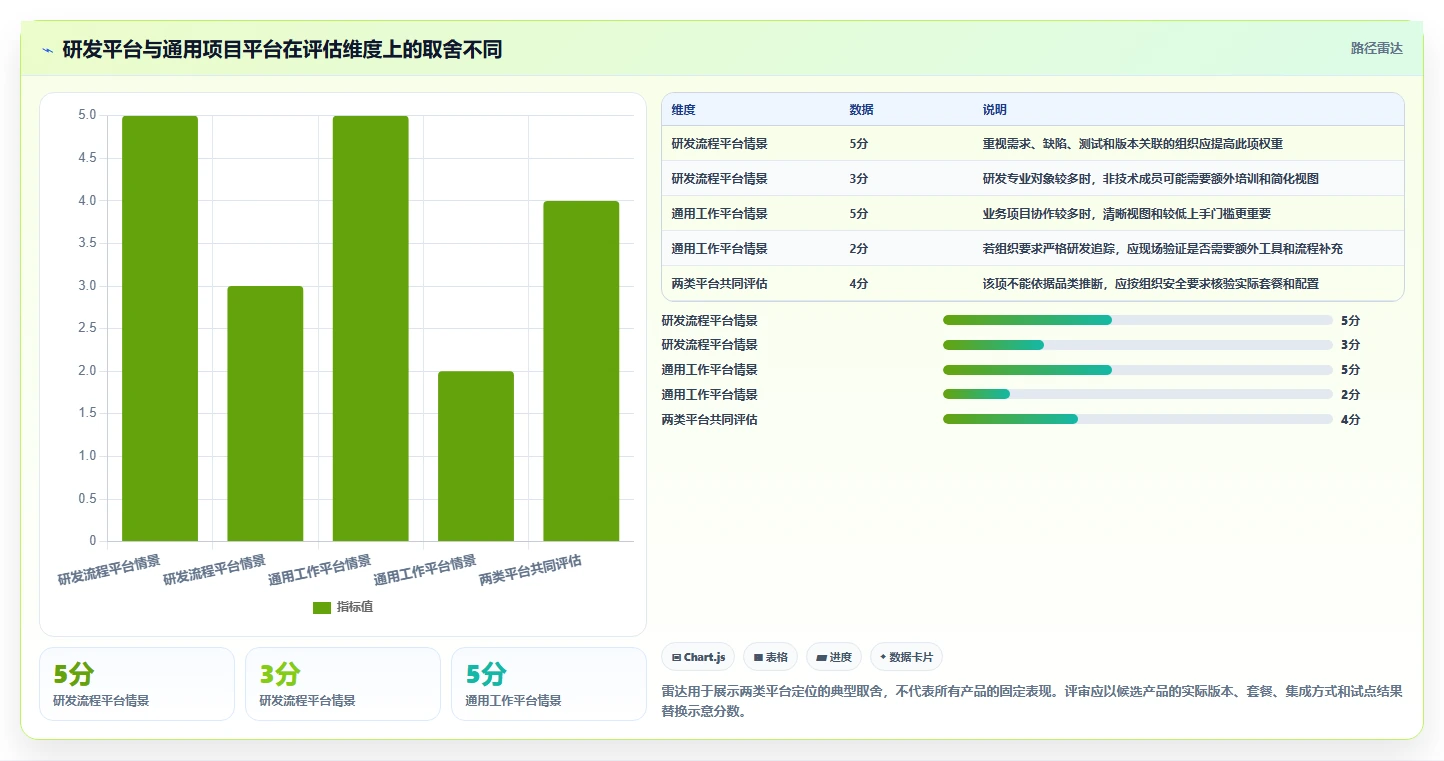This screenshot has width=1444, height=761.
Task: Select the 表格 chip
Action: click(x=770, y=657)
